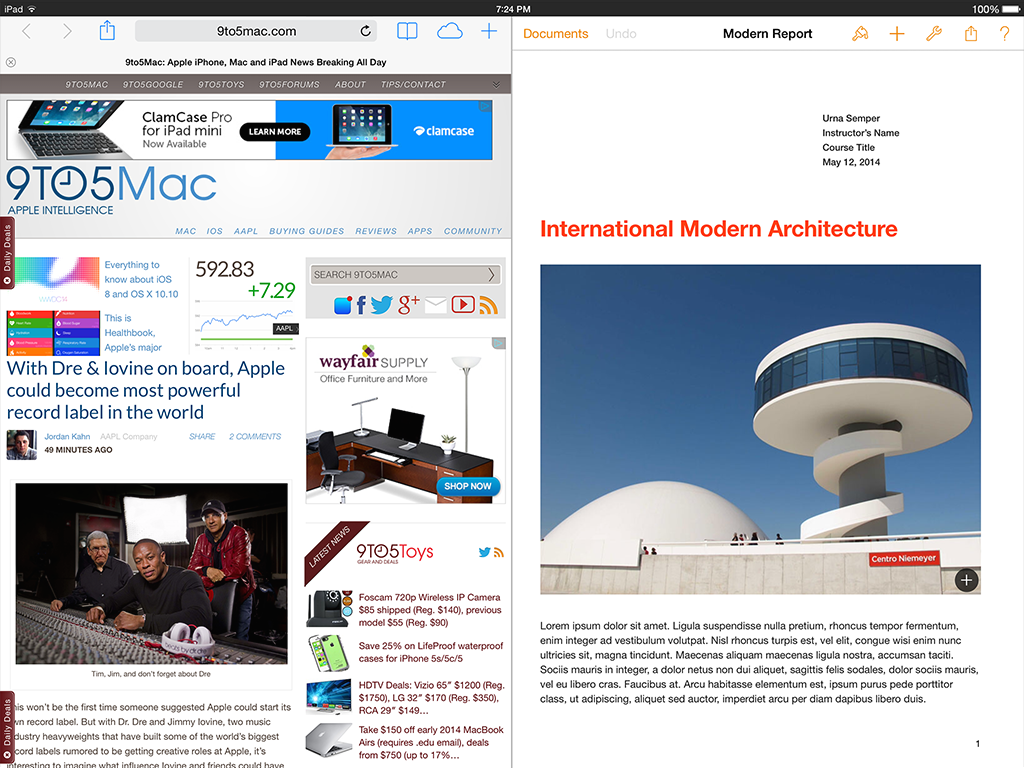Open 9to5Mac Facebook page icon
Screen dimensions: 1024x768
[x=361, y=305]
